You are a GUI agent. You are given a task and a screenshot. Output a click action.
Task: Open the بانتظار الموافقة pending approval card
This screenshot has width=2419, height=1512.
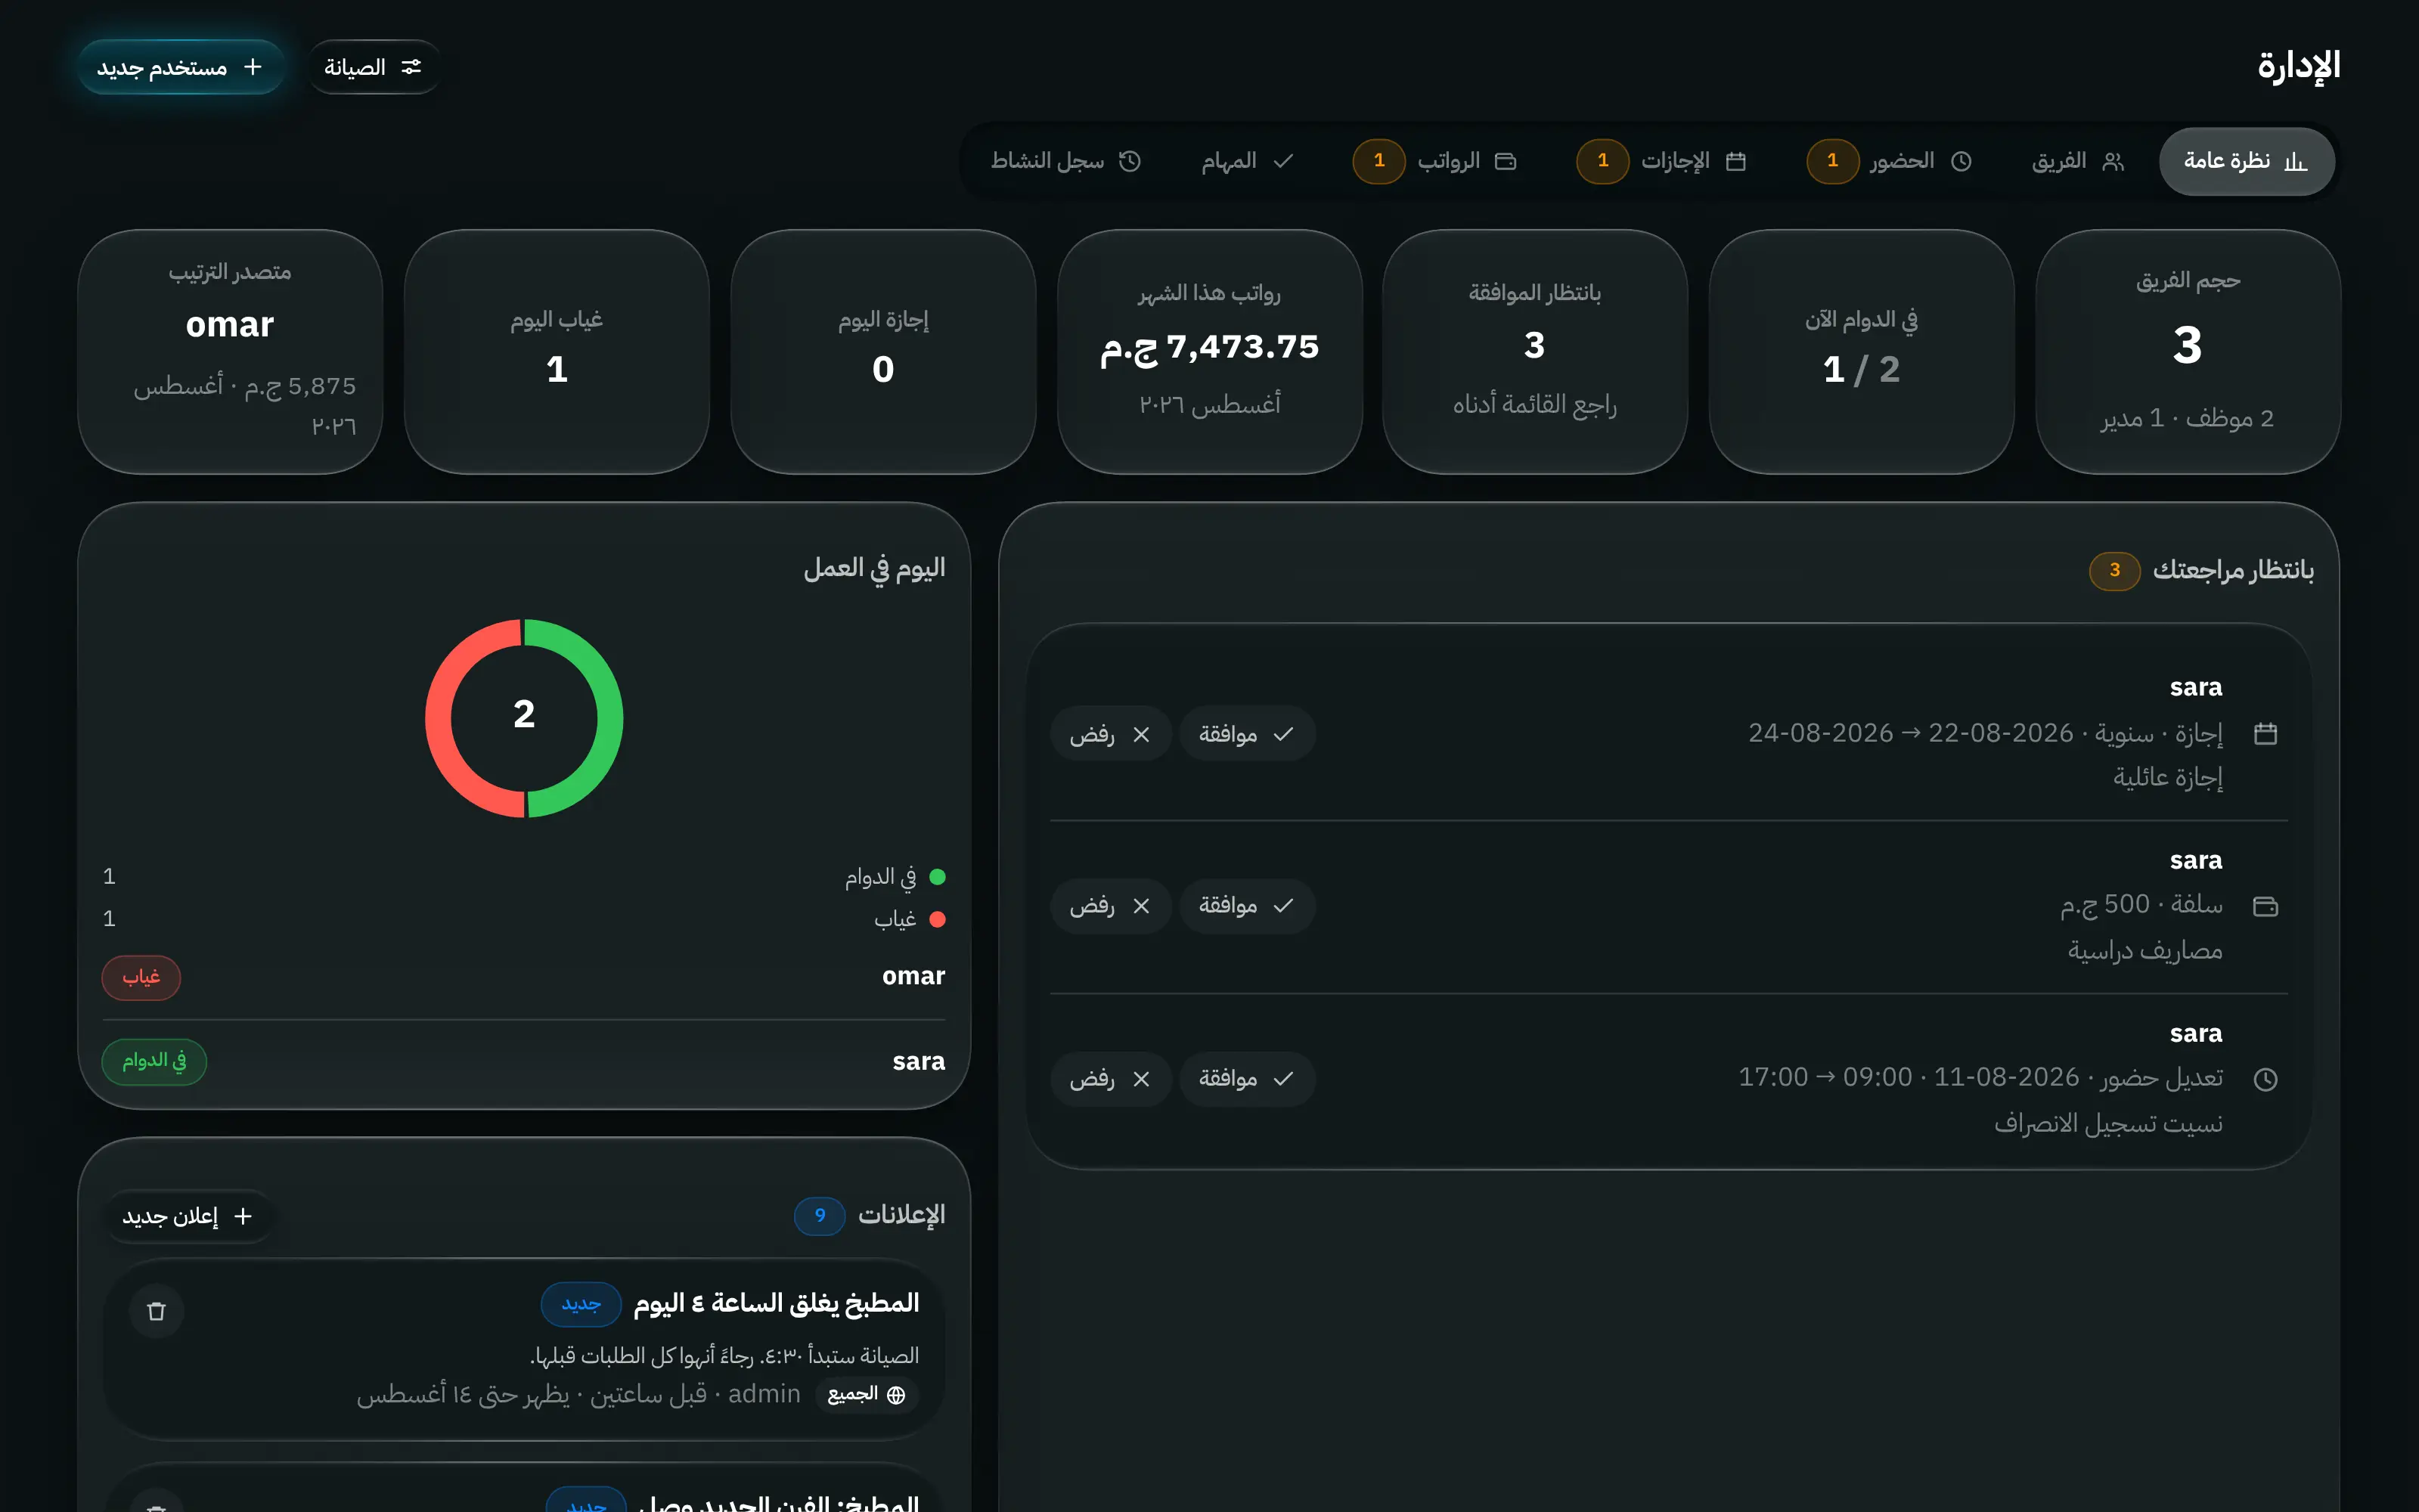[x=1535, y=352]
